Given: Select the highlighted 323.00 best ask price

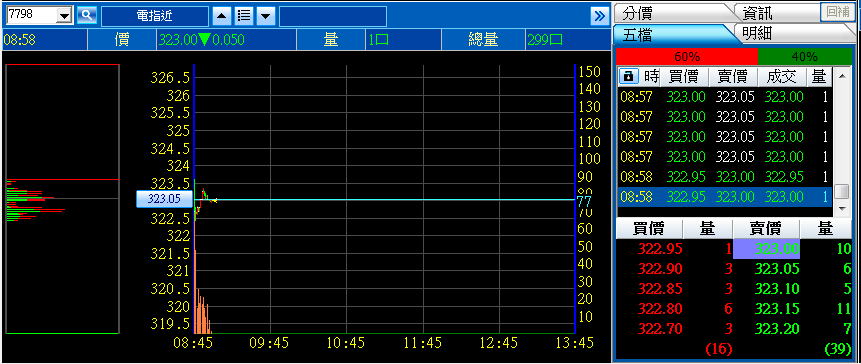Looking at the screenshot, I should (767, 249).
